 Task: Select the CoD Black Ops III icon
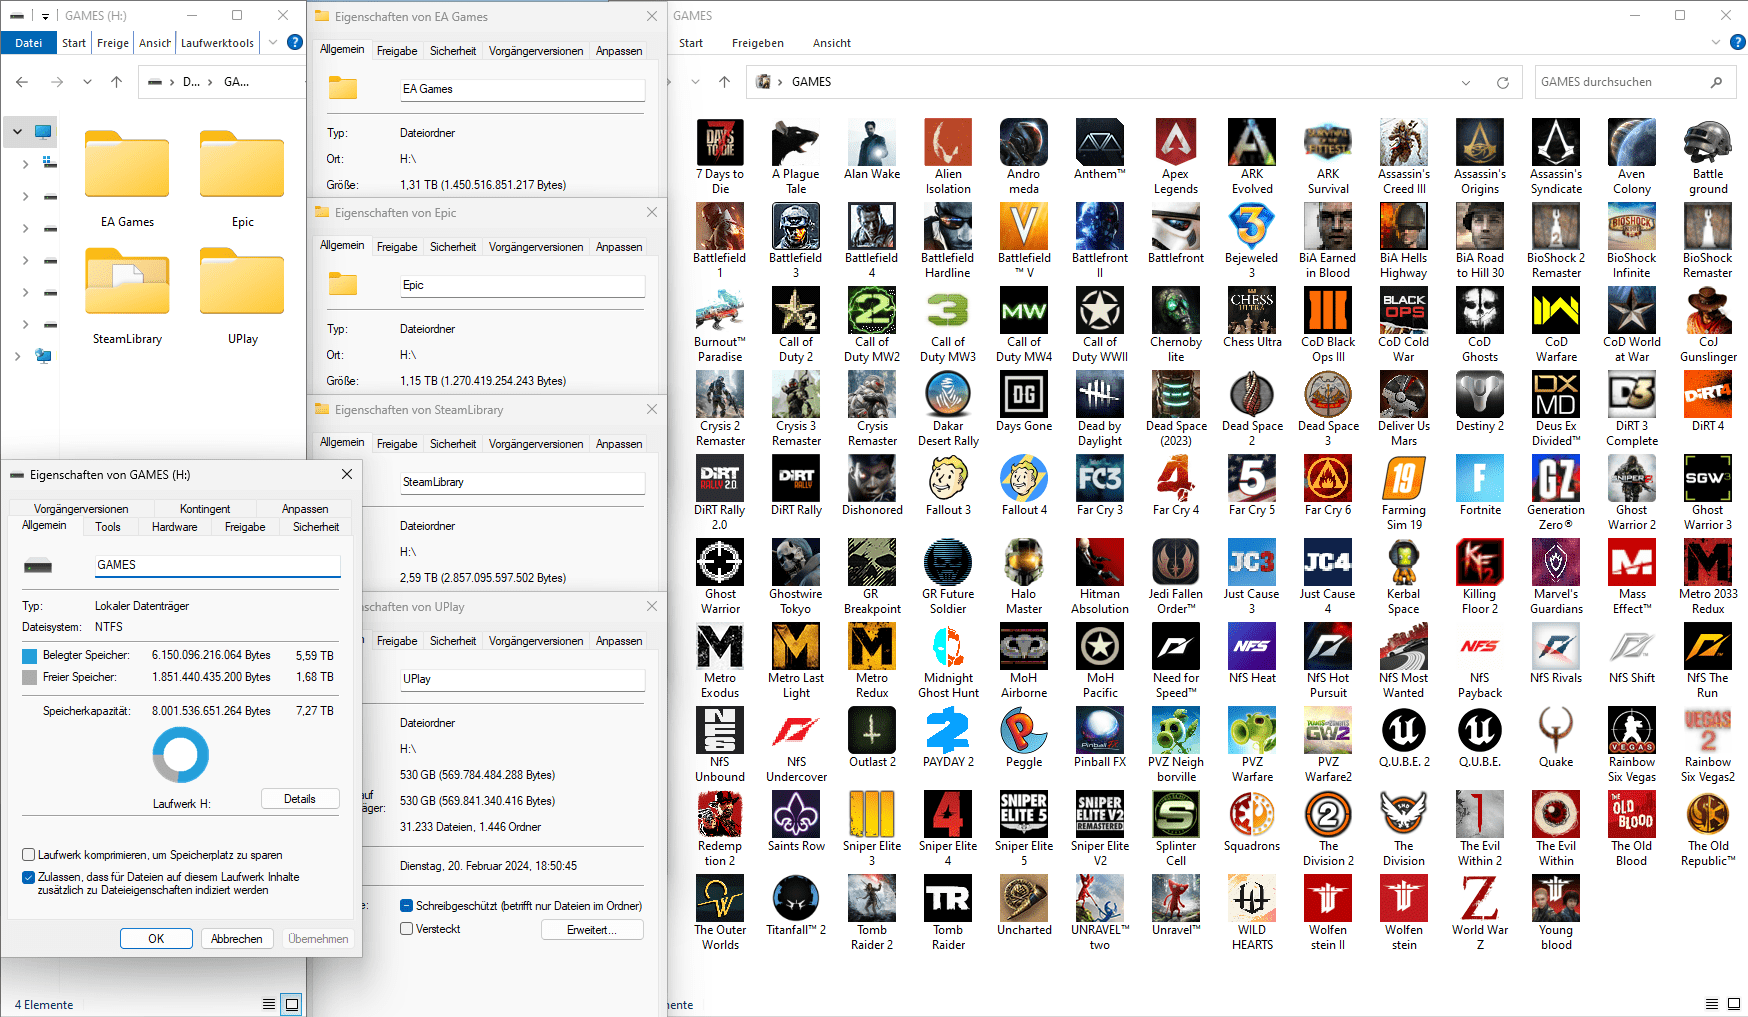click(1328, 325)
